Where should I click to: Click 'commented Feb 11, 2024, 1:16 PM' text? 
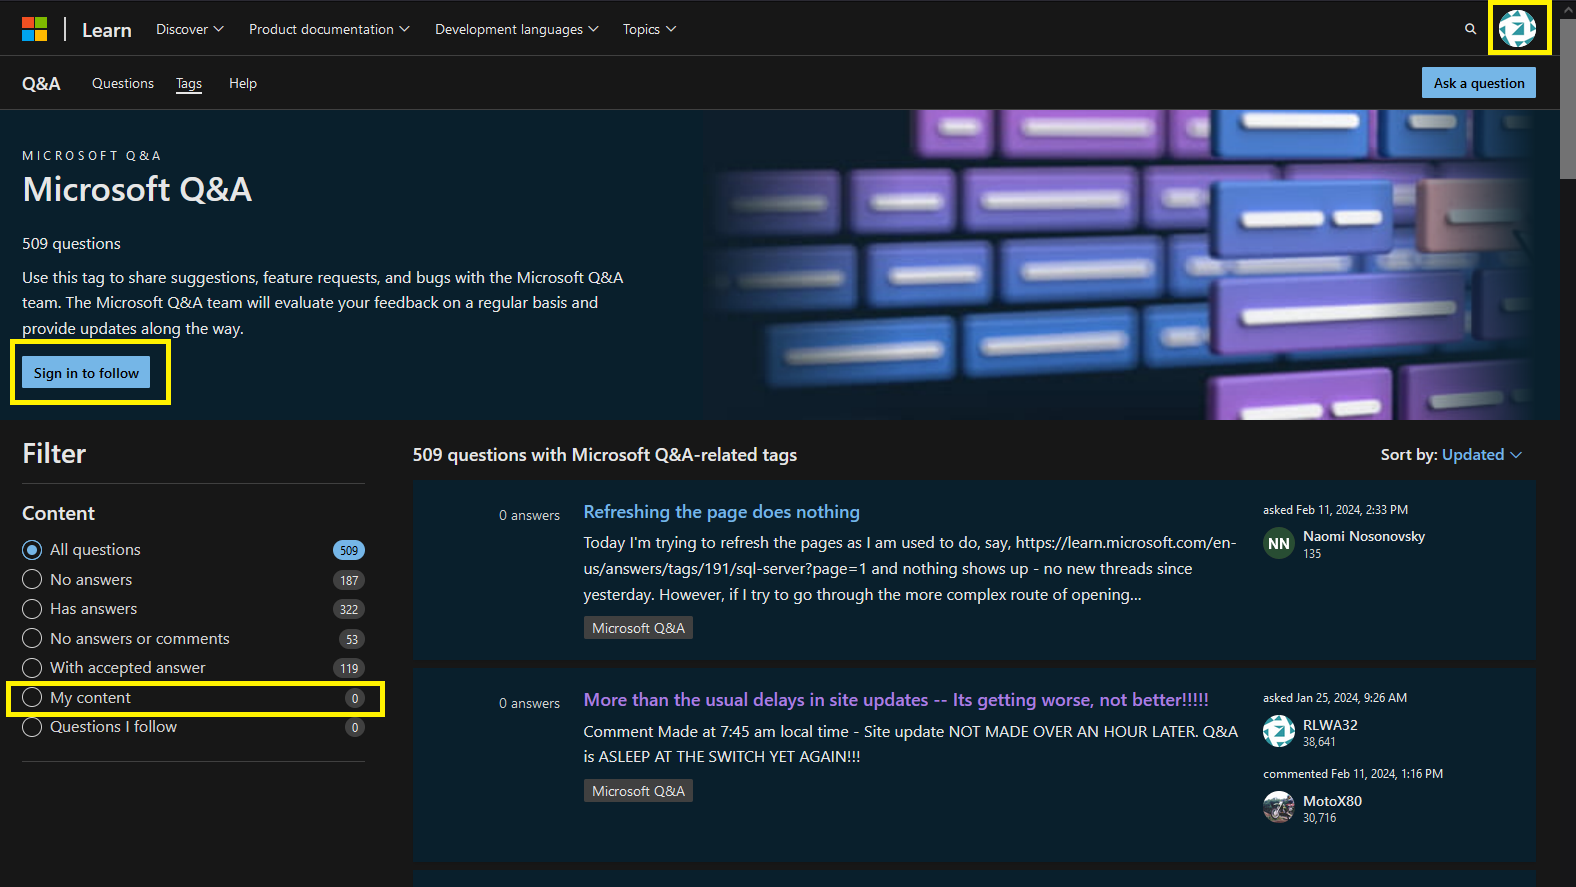click(1353, 774)
